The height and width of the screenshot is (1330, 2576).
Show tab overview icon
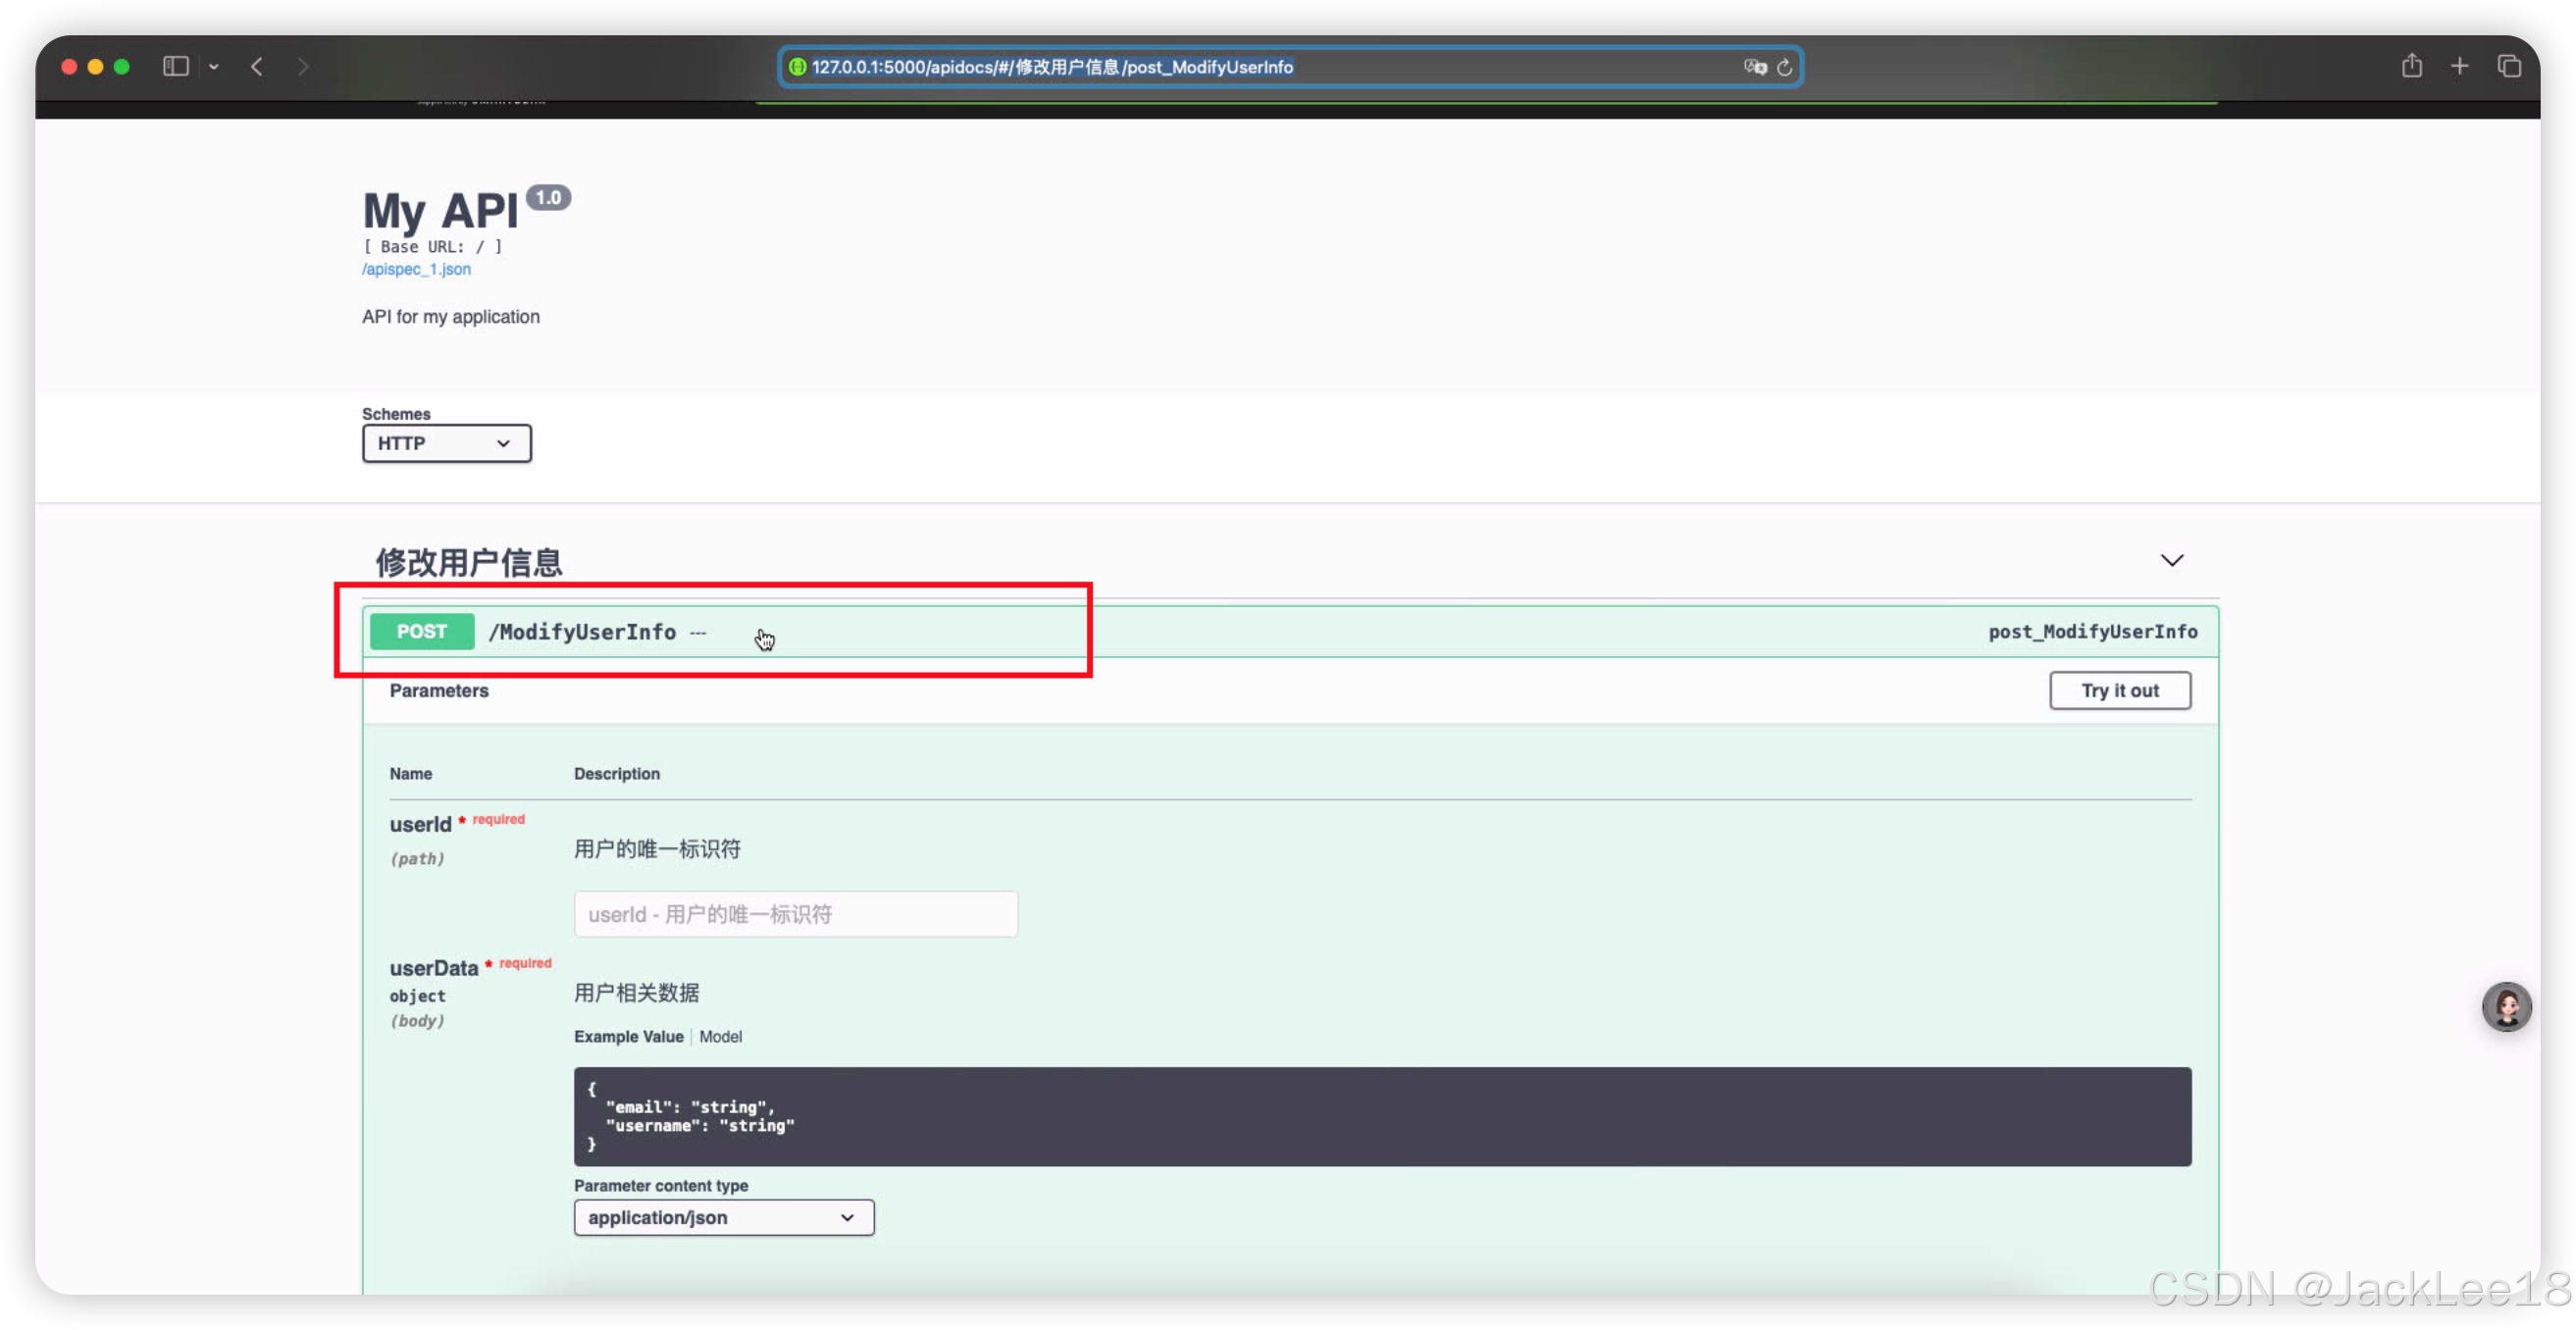2508,66
